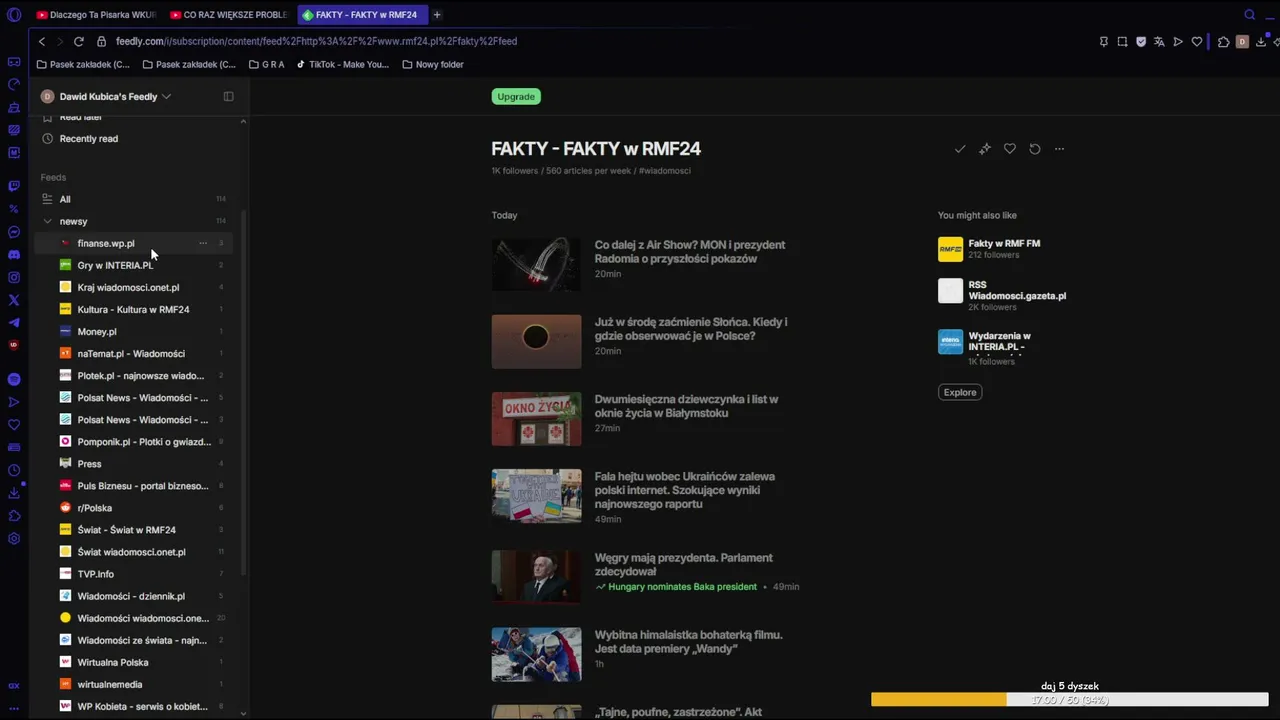Open the Okno Życia article thumbnail

[x=536, y=419]
